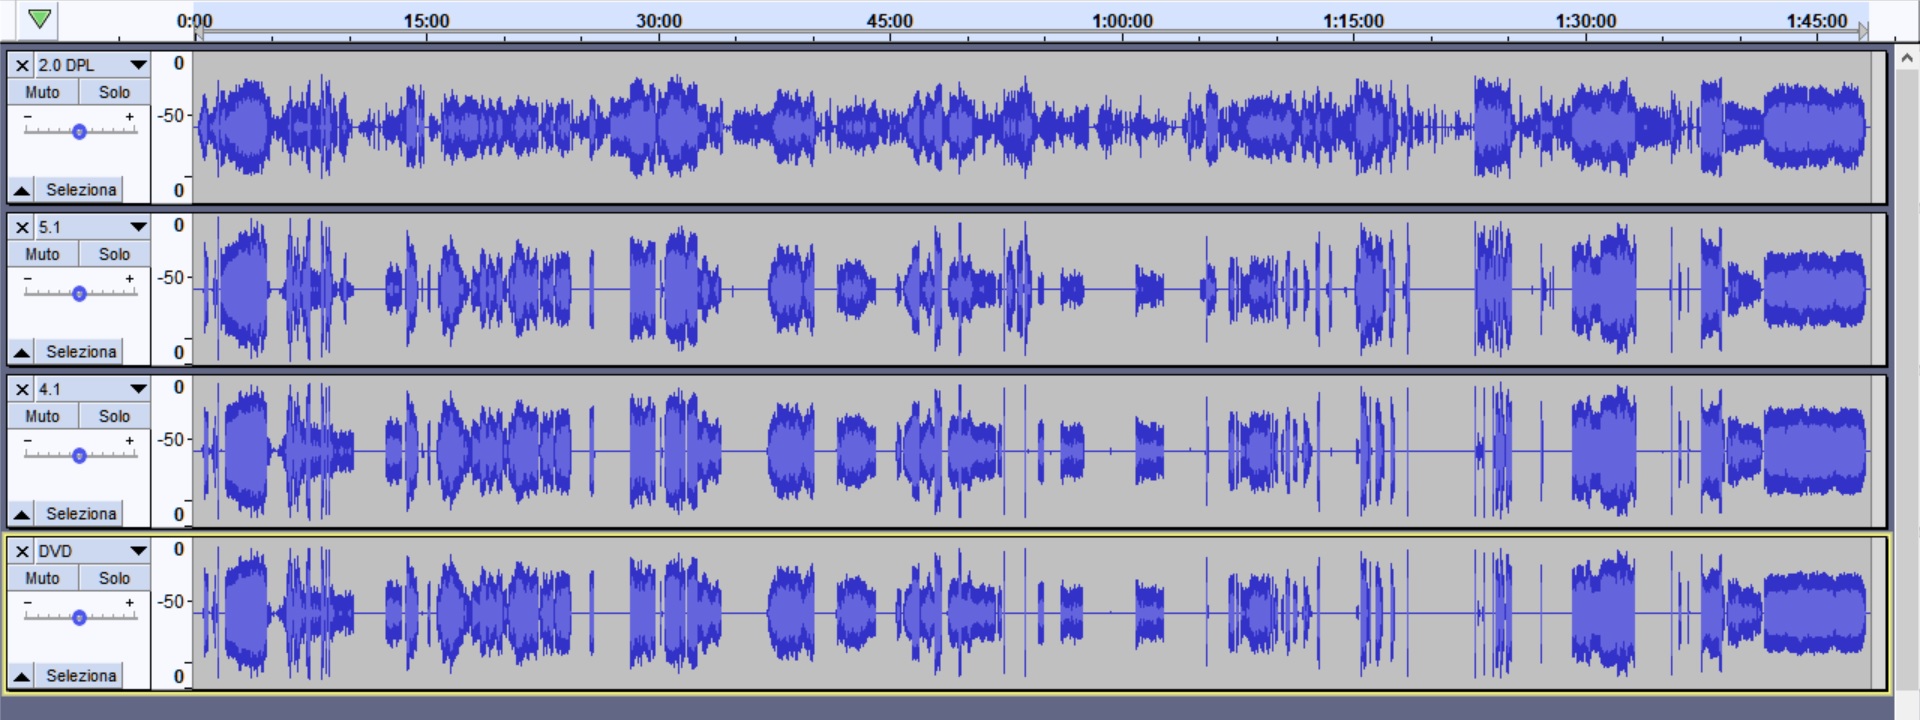
Task: Click timeline ruler at 1:15:00
Action: tap(1354, 22)
